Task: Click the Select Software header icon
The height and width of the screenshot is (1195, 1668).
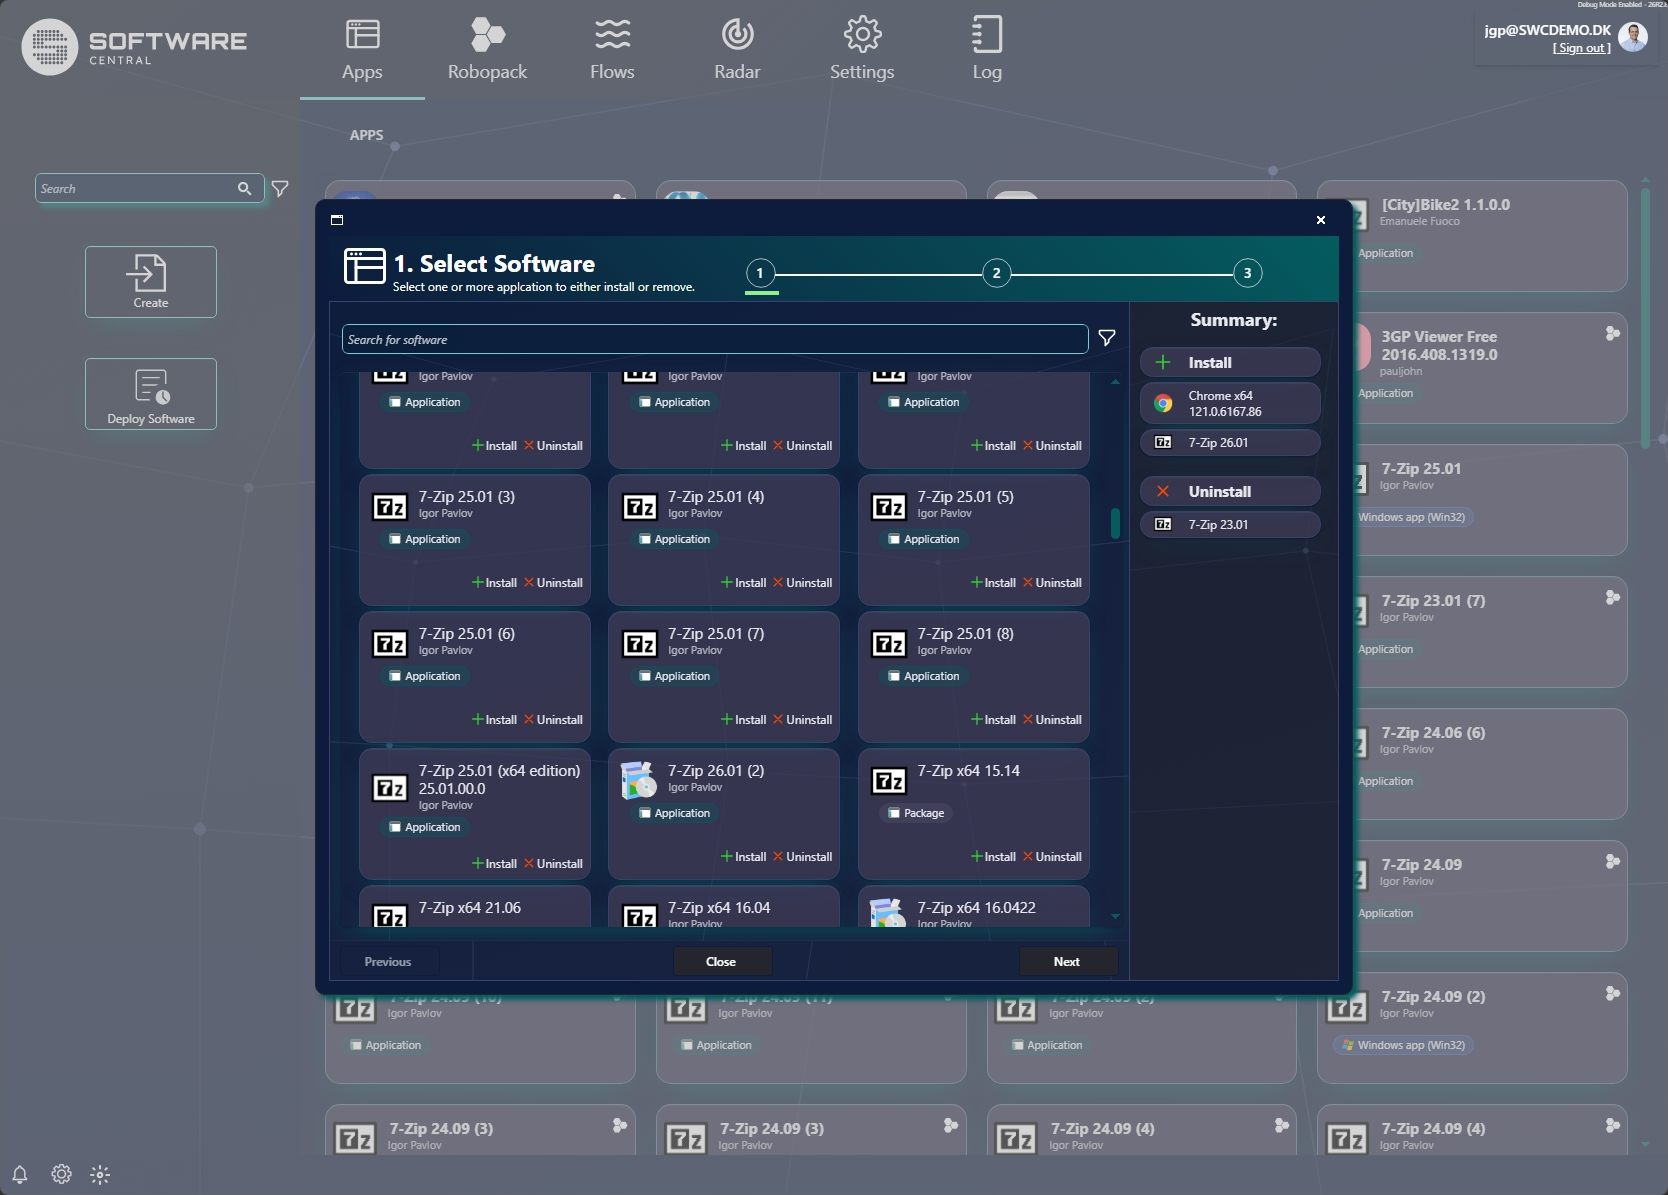Action: 364,266
